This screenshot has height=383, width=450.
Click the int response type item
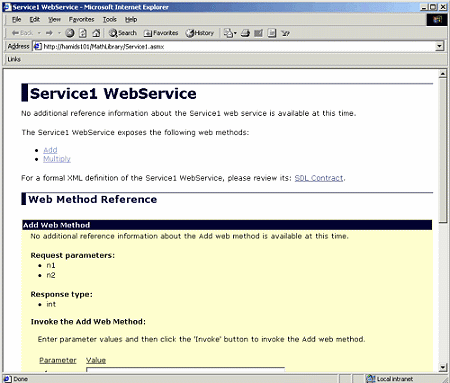pyautogui.click(x=51, y=304)
